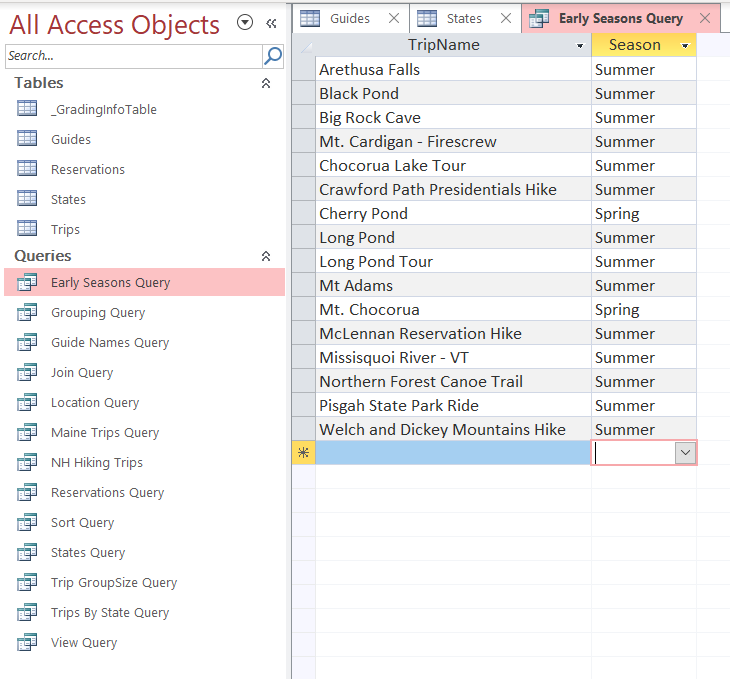Select the new record row selector with asterisk
This screenshot has width=730, height=679.
[304, 453]
